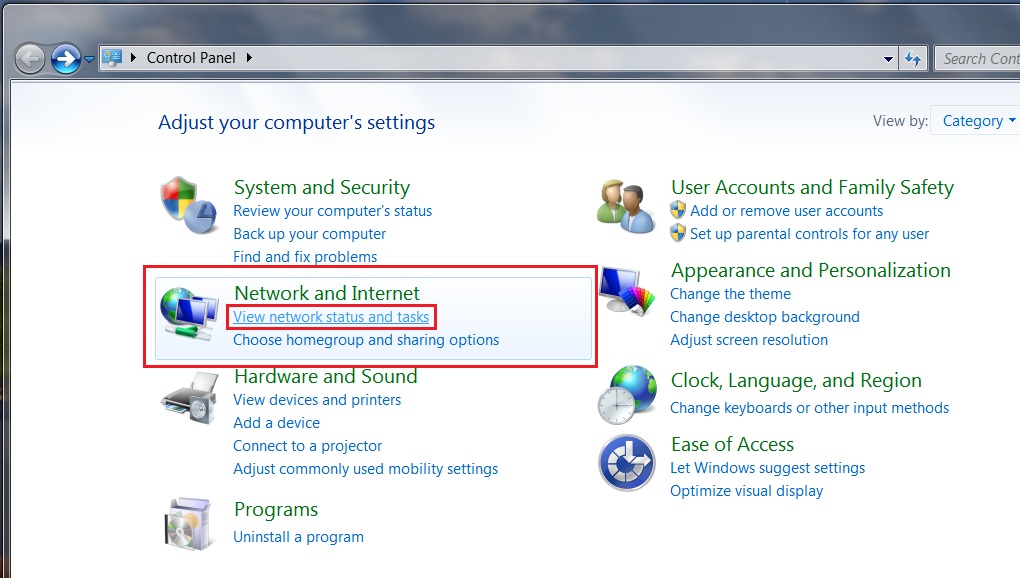The image size is (1021, 578).
Task: Click Control Panel breadcrumb in address bar
Action: point(191,58)
